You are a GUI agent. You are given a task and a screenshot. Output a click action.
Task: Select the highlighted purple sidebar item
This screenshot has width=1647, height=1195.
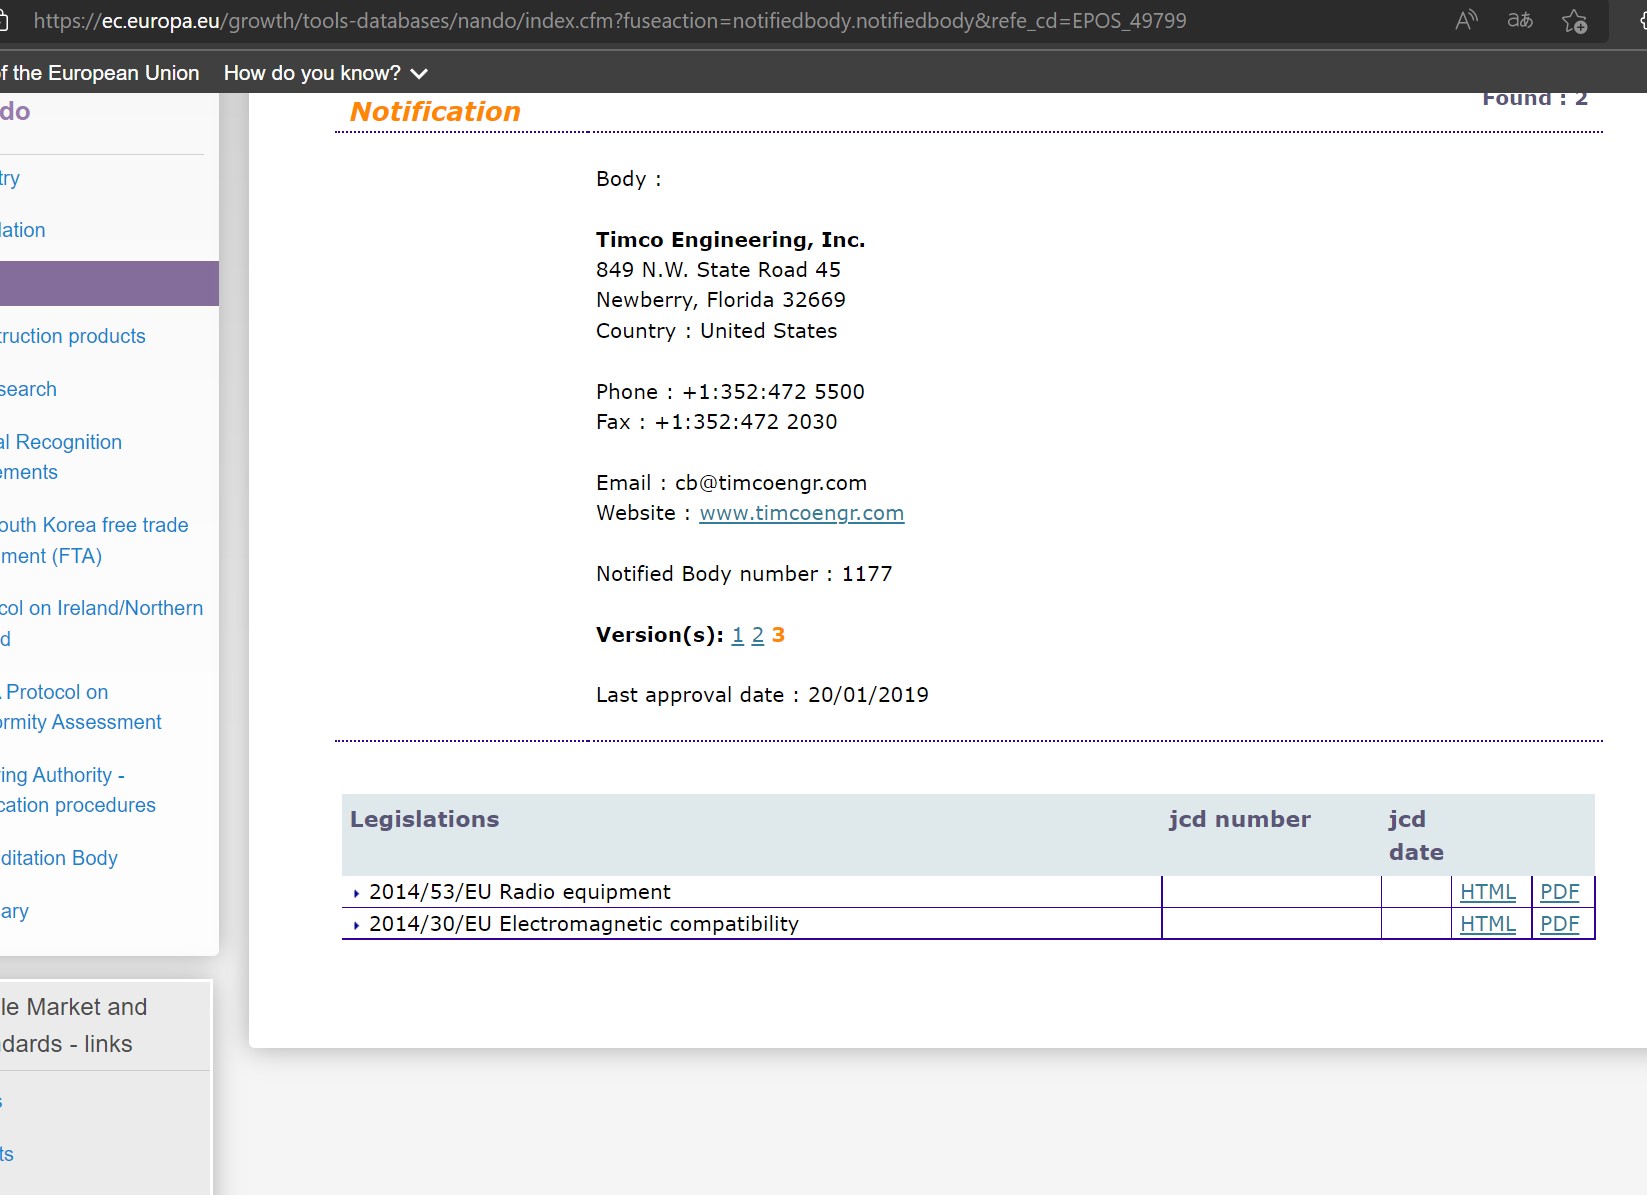click(109, 283)
